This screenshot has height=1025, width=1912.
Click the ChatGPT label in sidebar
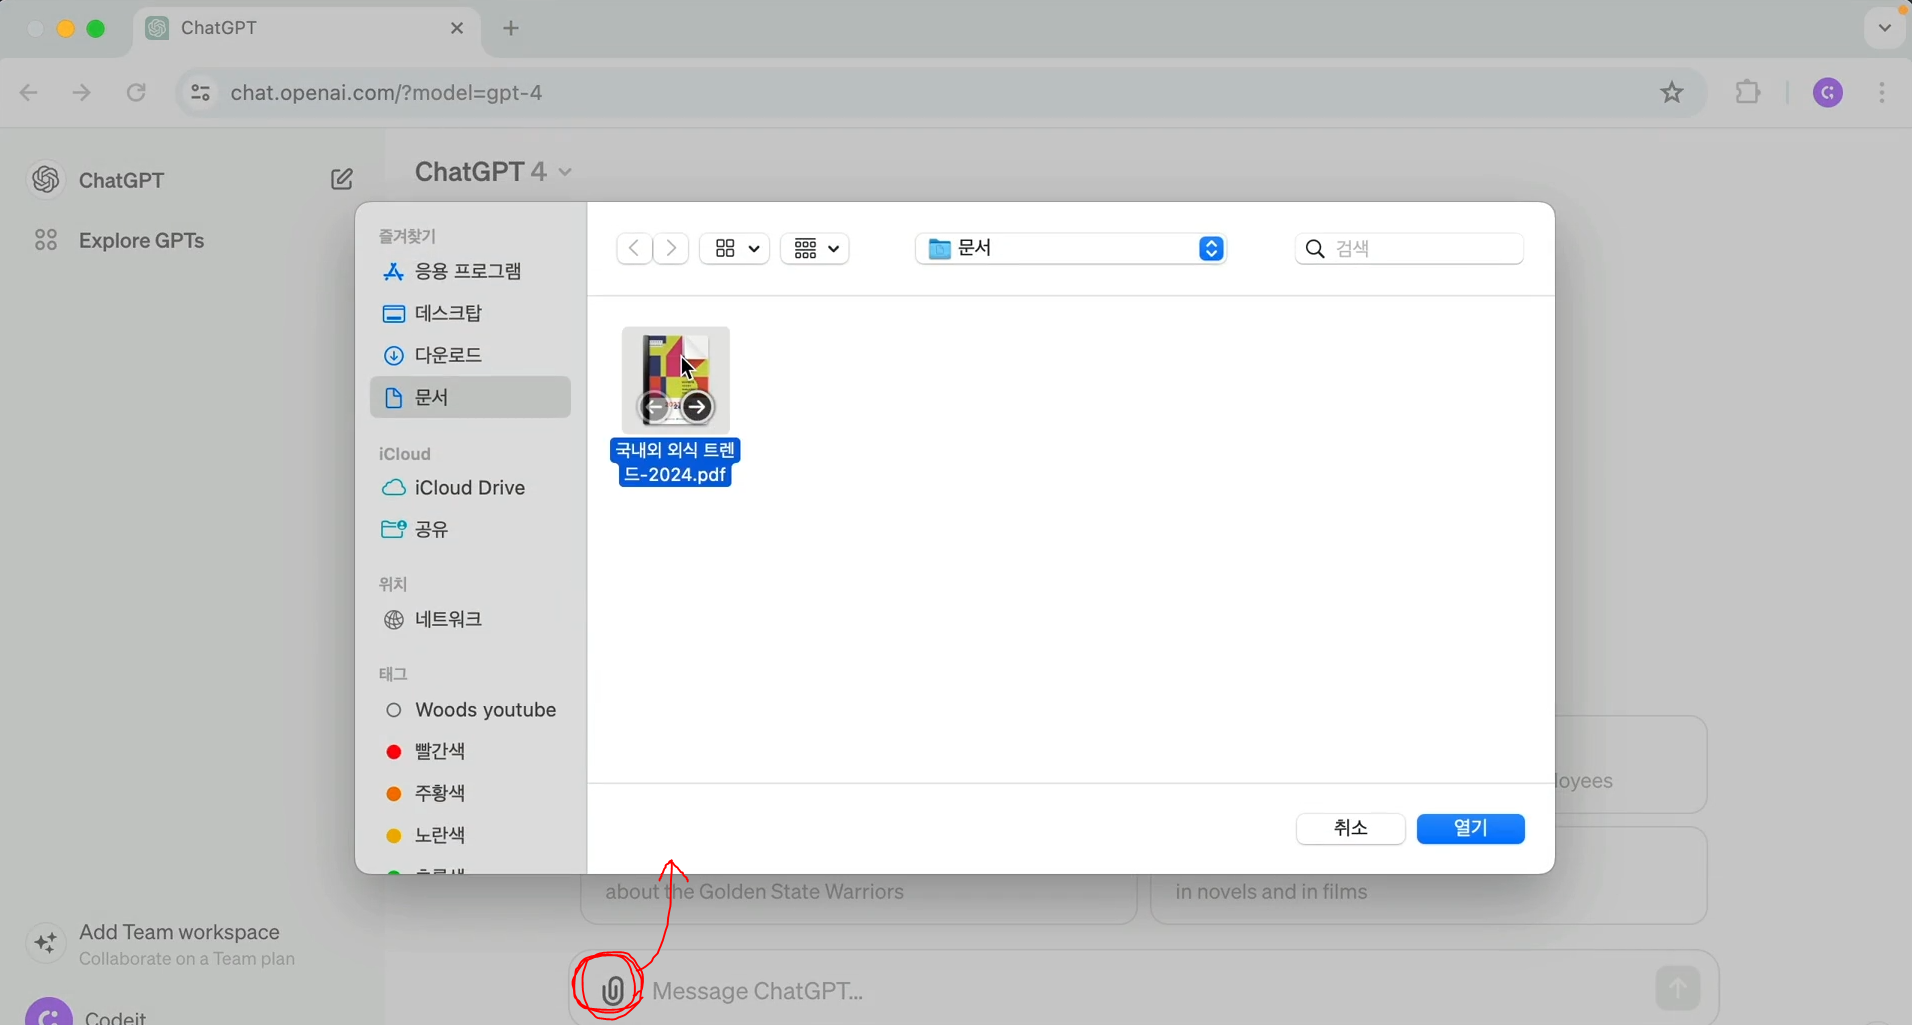(x=121, y=180)
